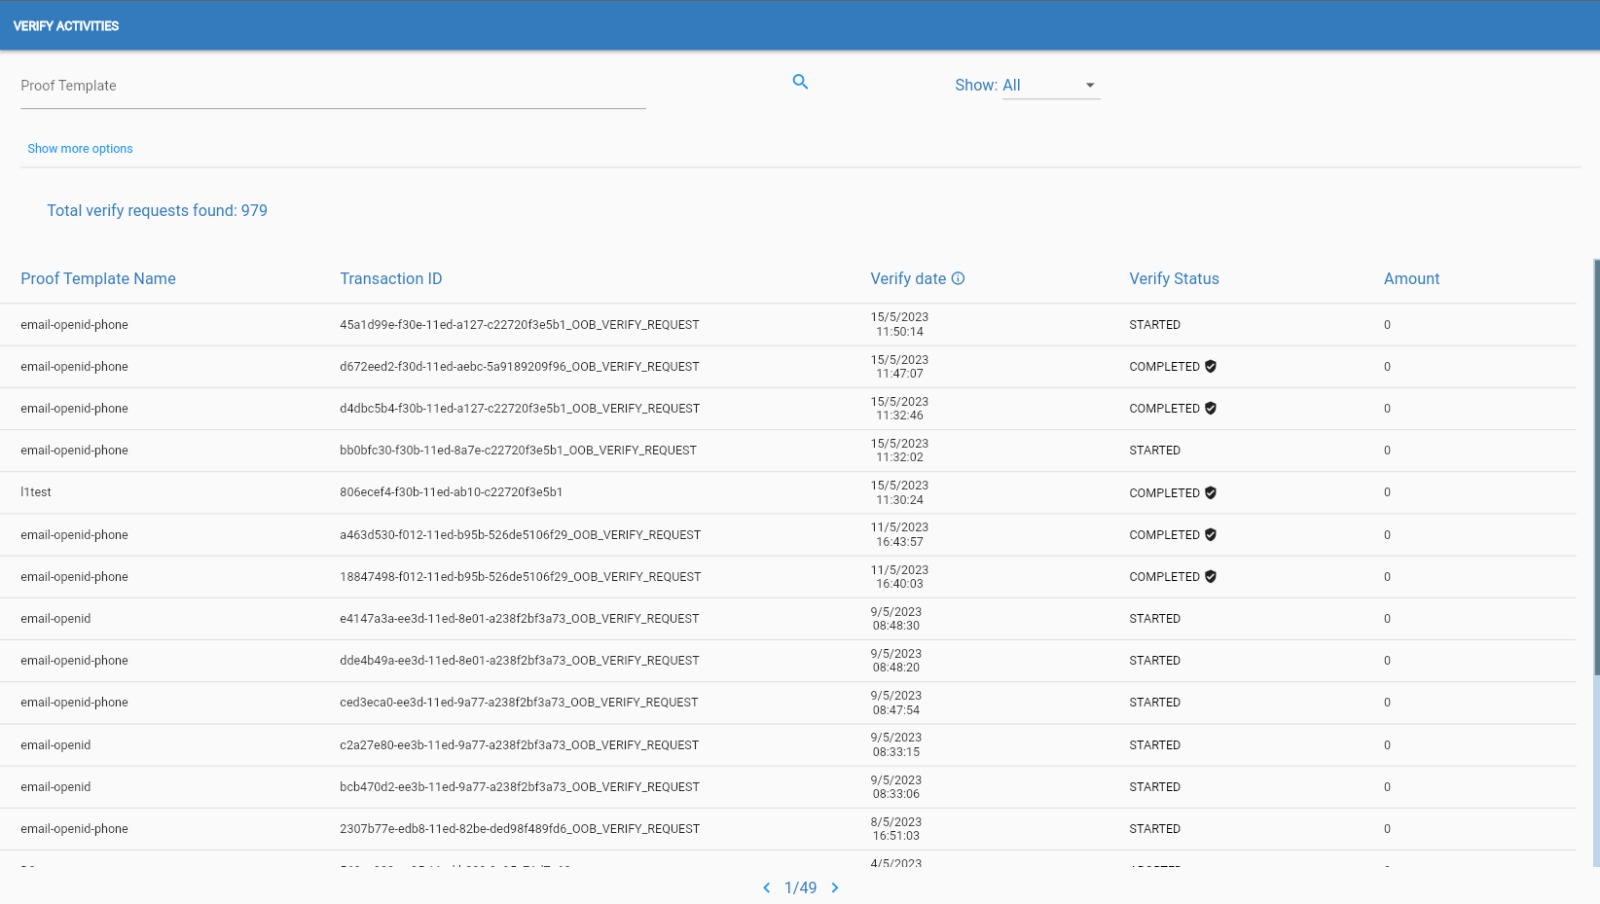The image size is (1600, 904).
Task: Select transaction d672eed2-f30d-11ed-aebc ID
Action: (x=519, y=367)
